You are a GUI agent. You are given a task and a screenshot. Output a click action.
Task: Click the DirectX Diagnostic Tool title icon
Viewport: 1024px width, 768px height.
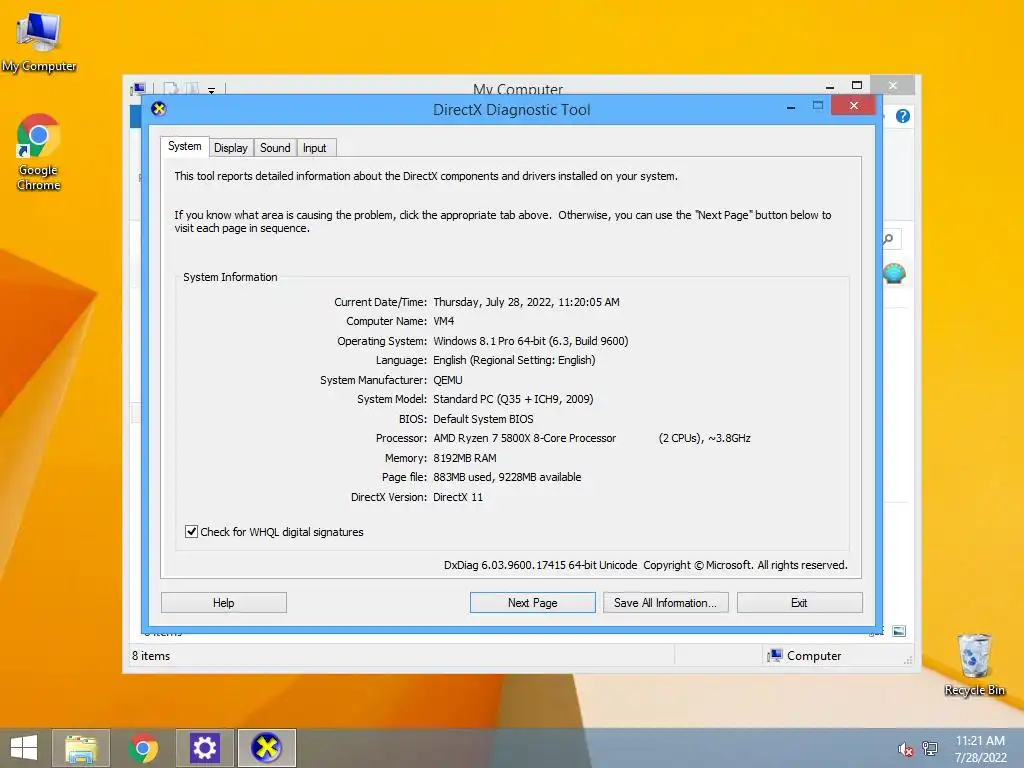[x=159, y=109]
